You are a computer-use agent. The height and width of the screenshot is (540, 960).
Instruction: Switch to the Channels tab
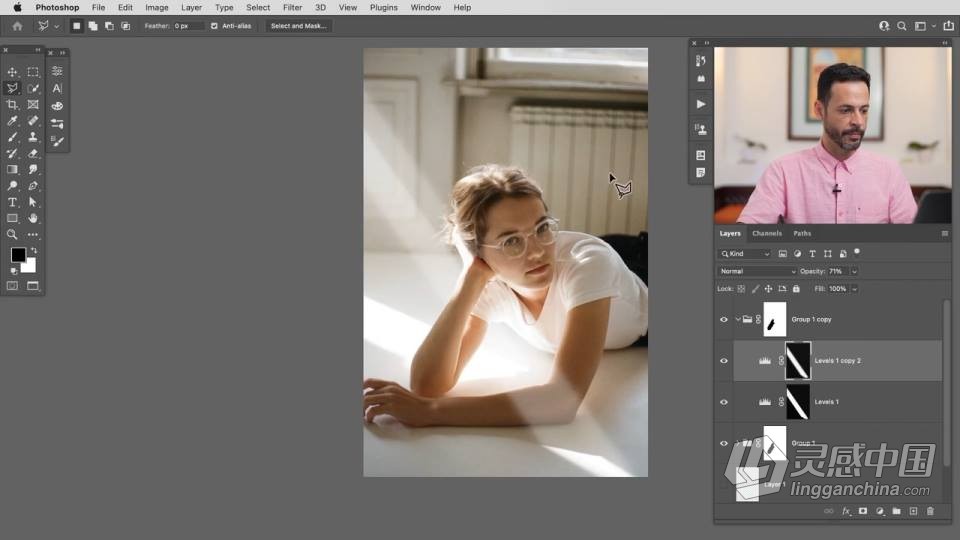[767, 233]
